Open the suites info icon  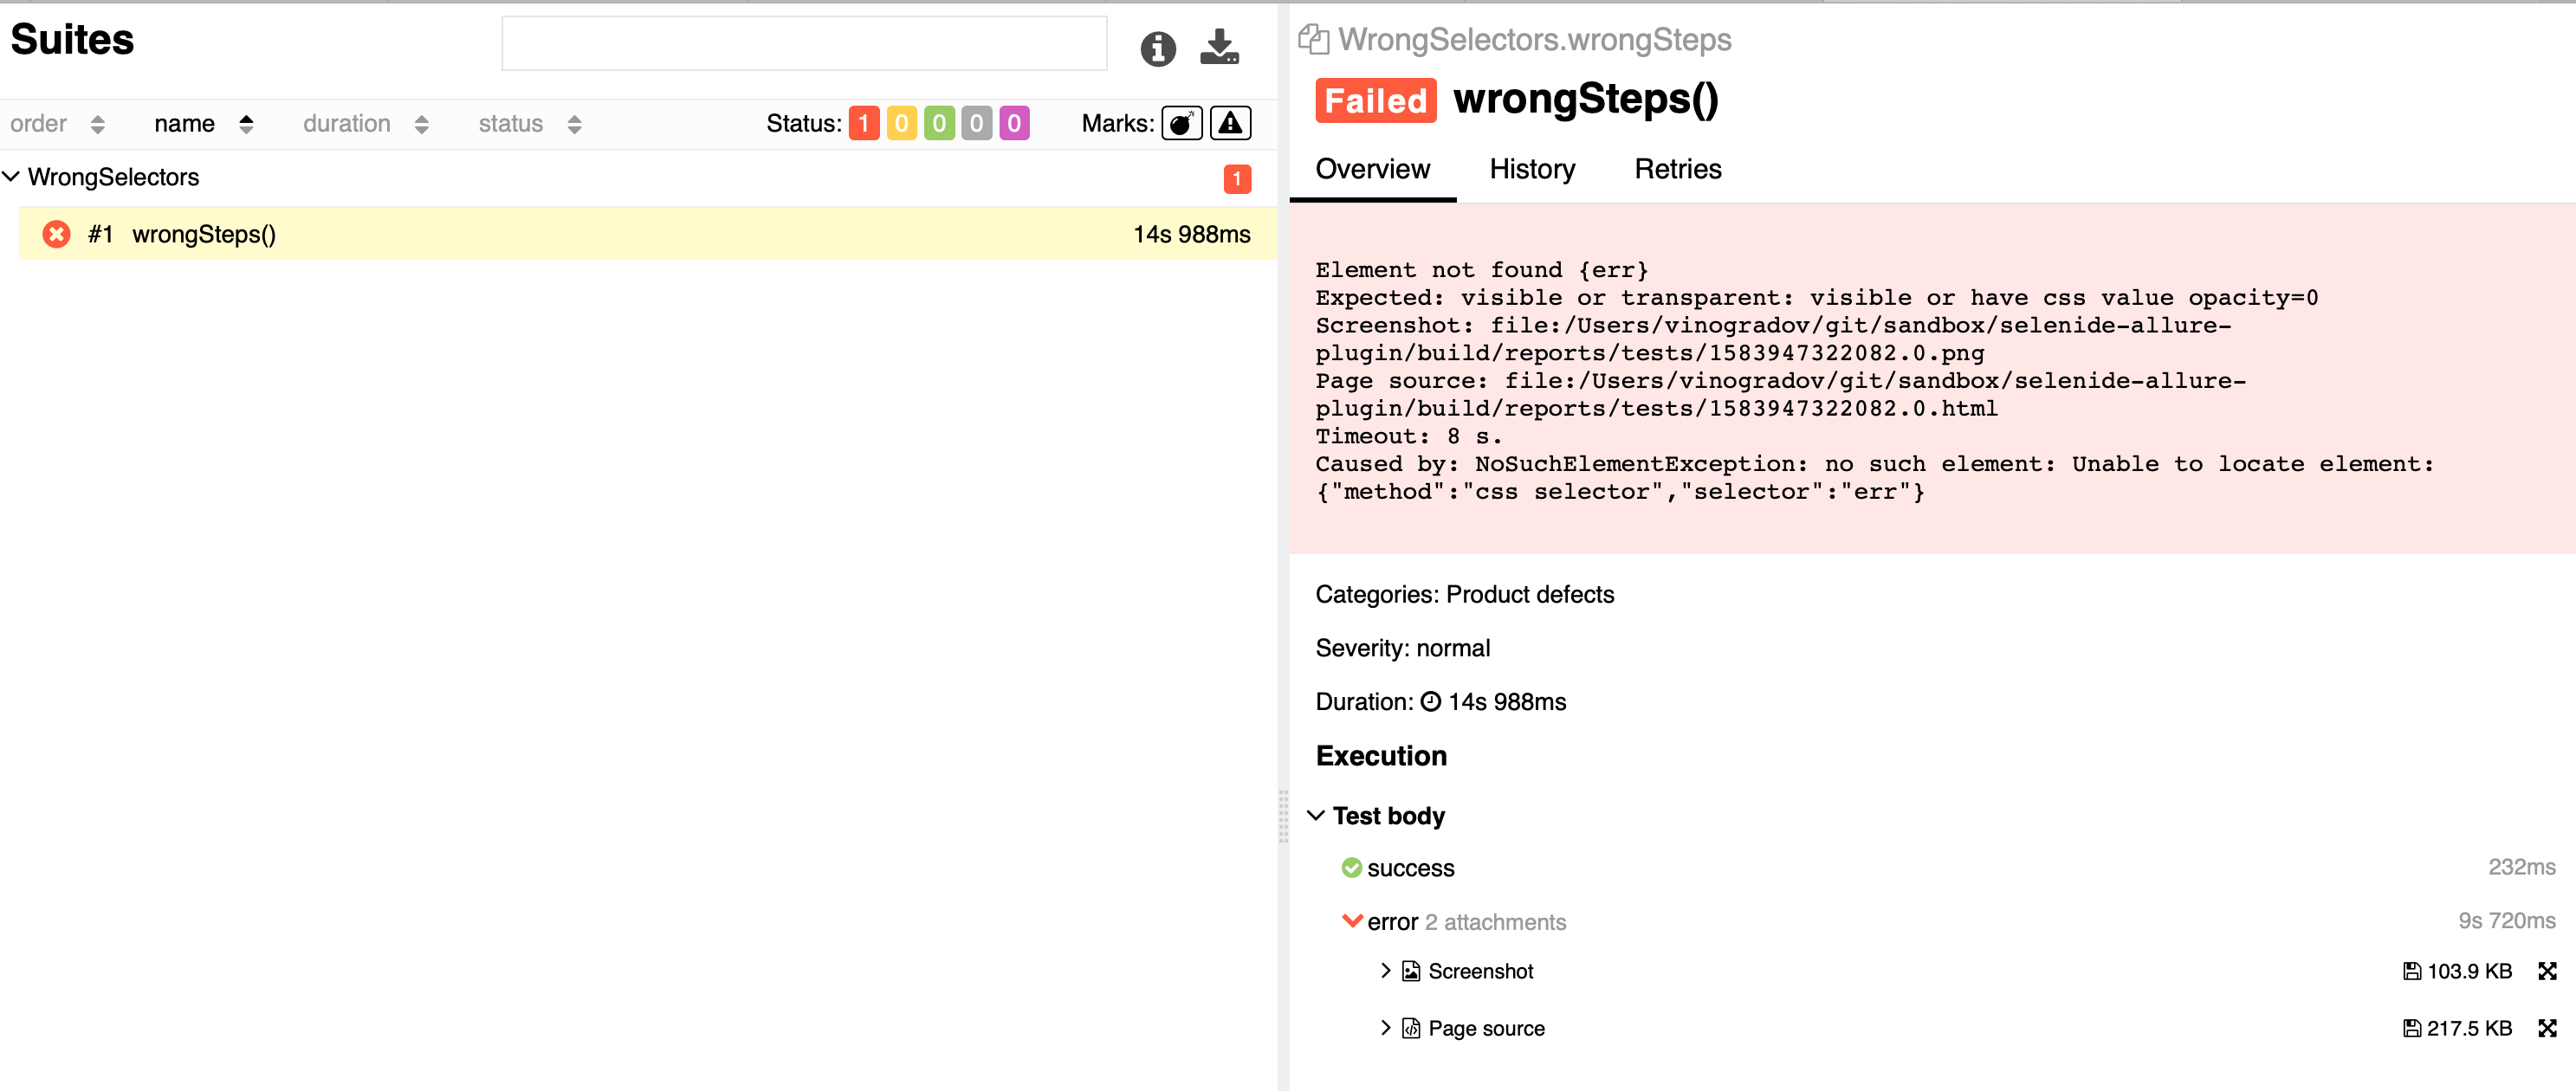click(1157, 48)
